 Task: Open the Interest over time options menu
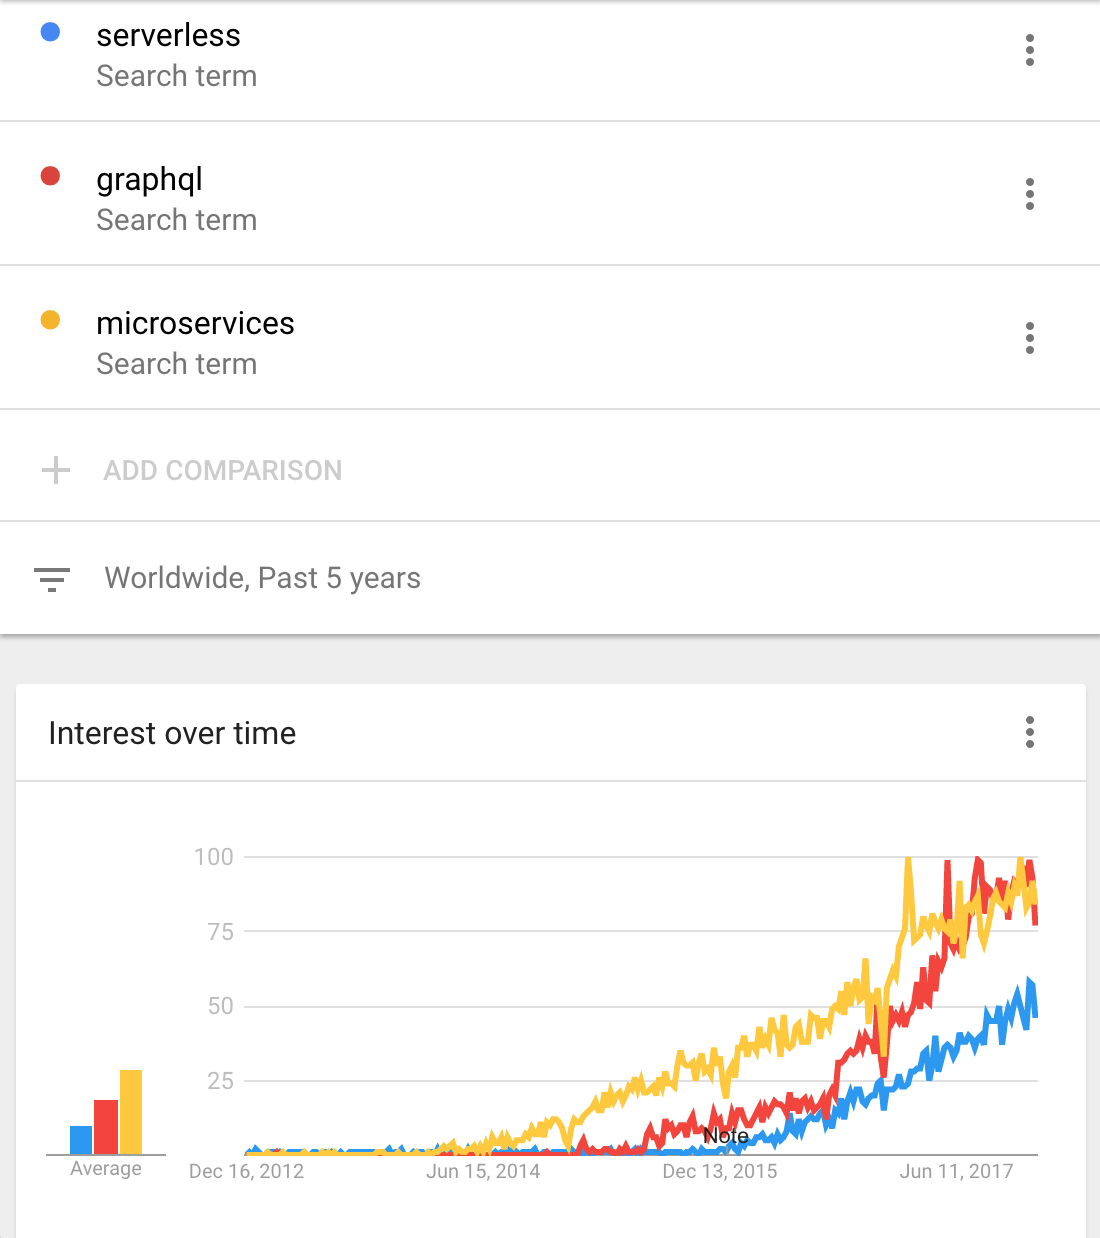(1029, 732)
